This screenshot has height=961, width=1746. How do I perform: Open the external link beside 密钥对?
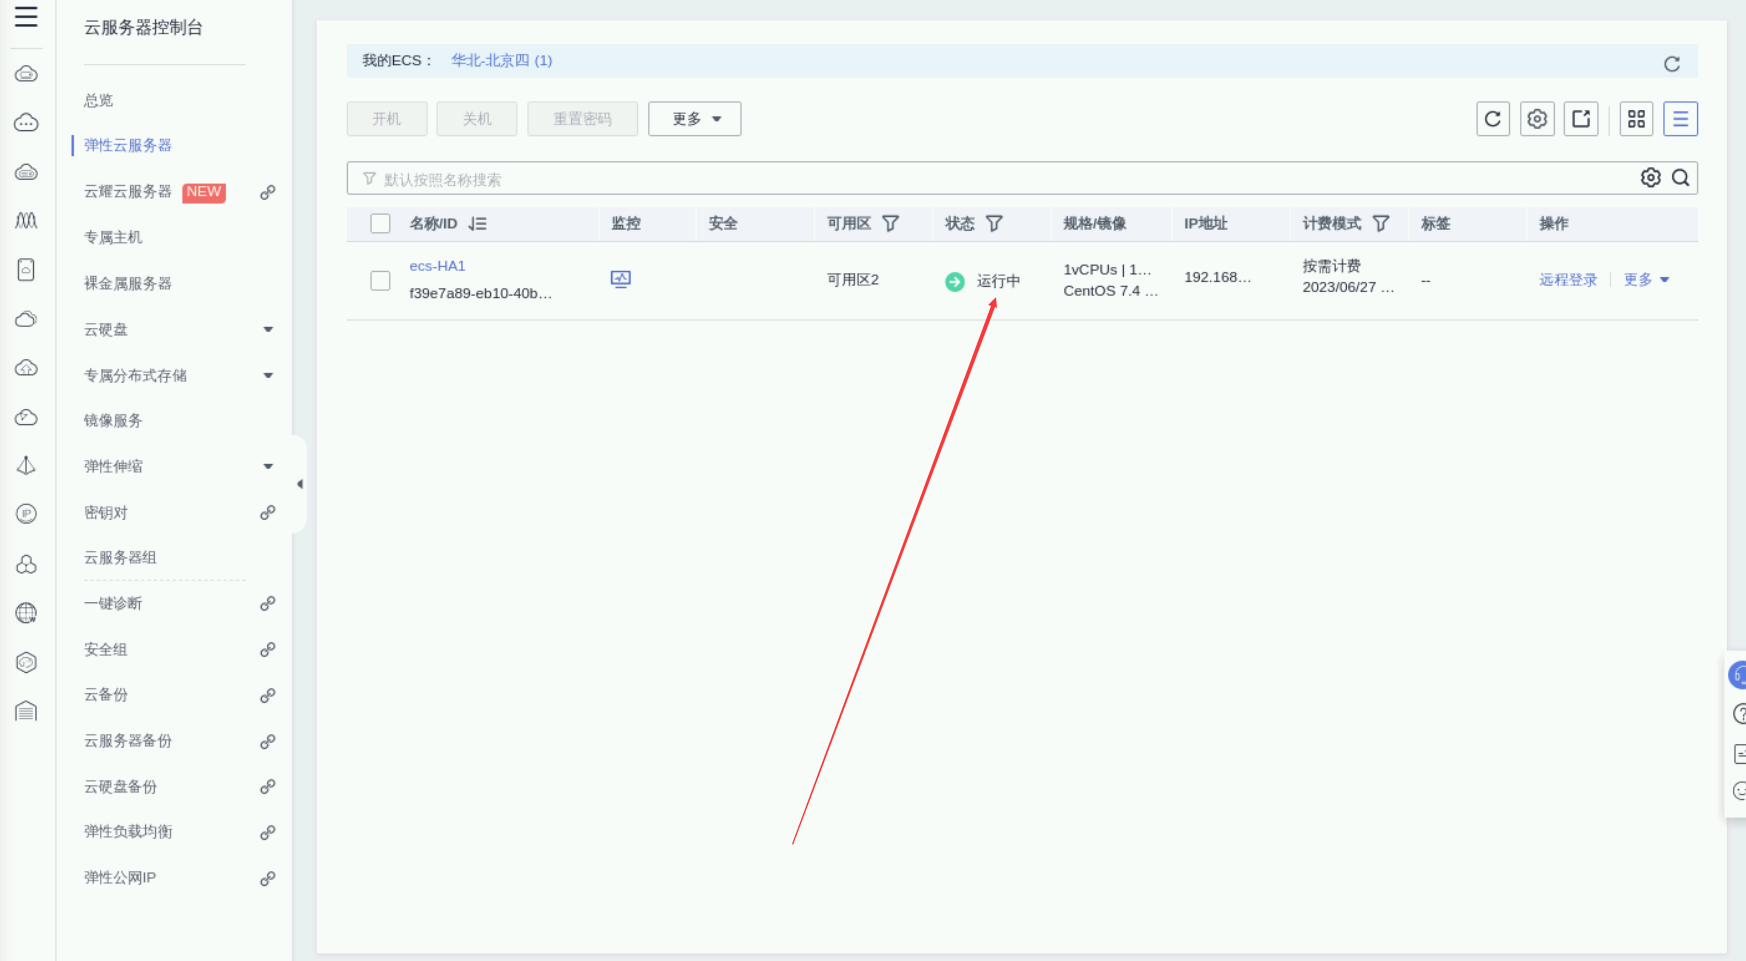[268, 513]
